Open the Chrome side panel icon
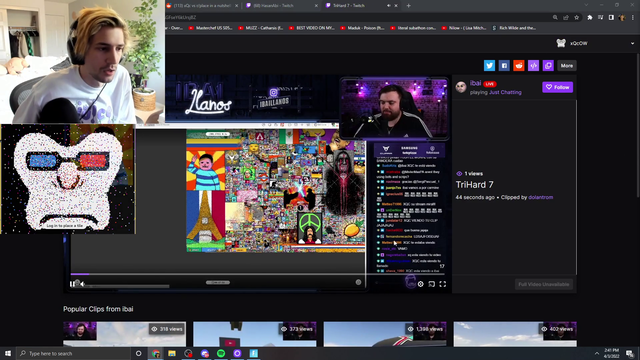Image resolution: width=640 pixels, height=360 pixels. (x=611, y=18)
